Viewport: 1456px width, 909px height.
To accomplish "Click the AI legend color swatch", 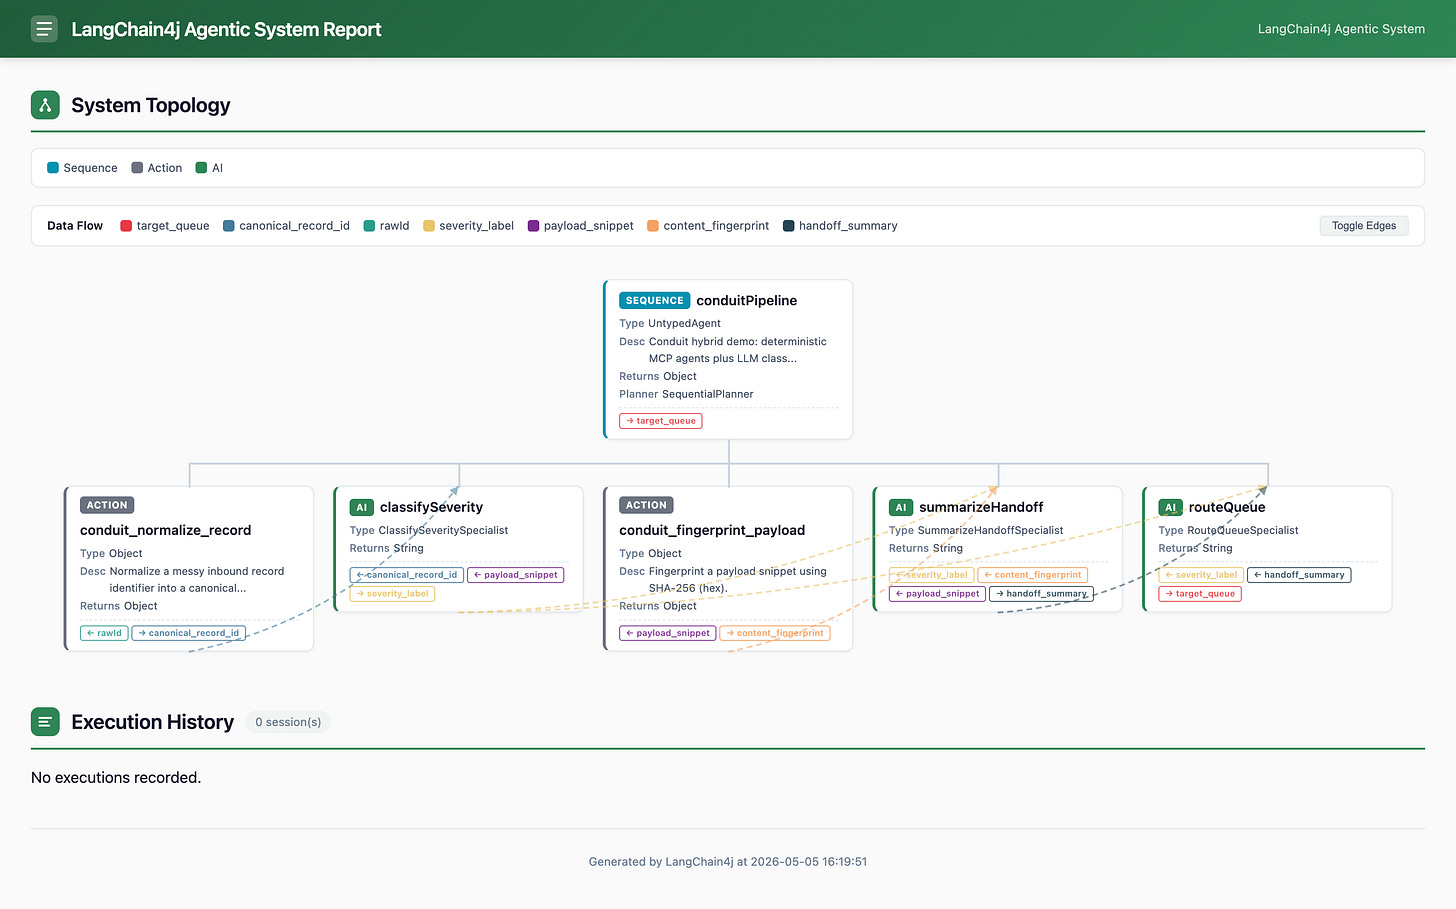I will pyautogui.click(x=201, y=168).
